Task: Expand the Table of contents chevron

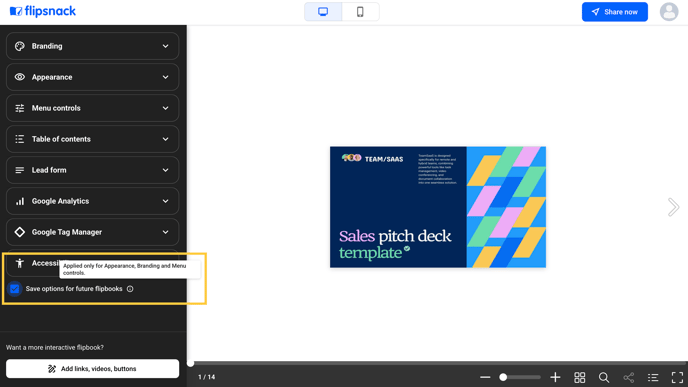Action: click(165, 139)
